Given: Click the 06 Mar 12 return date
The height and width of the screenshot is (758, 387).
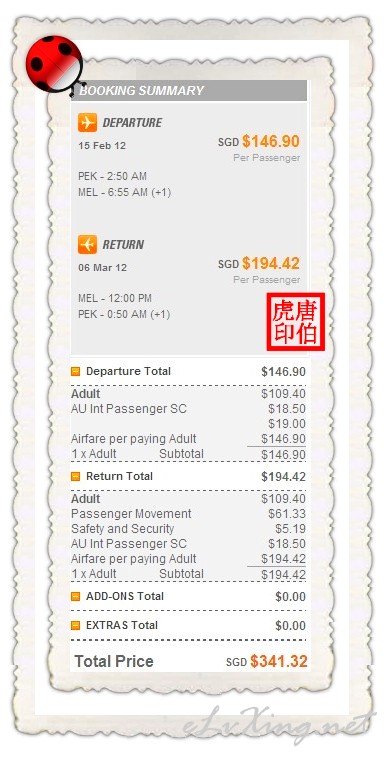Looking at the screenshot, I should [102, 267].
